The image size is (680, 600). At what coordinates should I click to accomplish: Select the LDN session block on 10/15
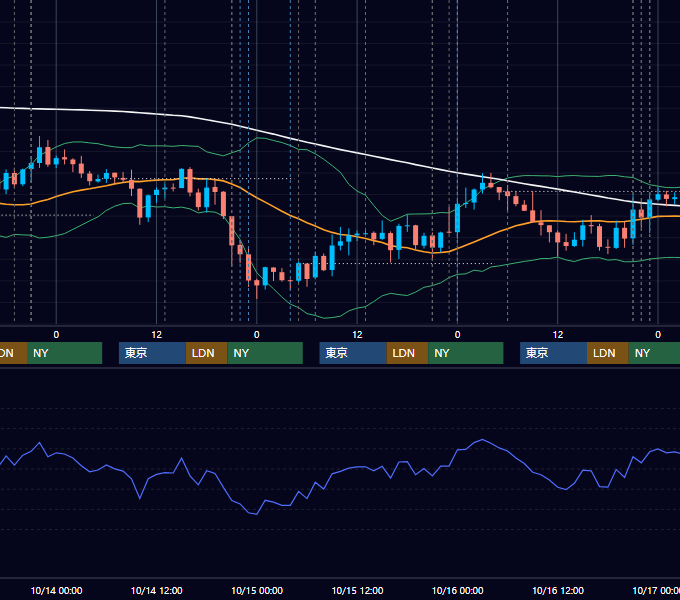[407, 353]
